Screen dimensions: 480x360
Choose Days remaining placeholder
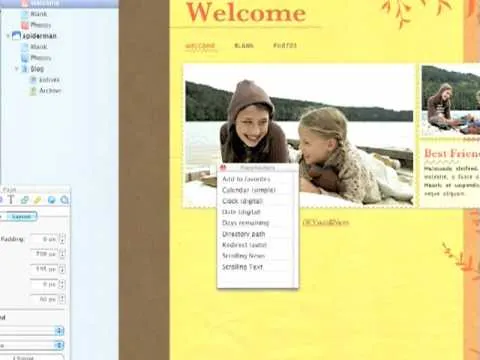click(x=245, y=223)
